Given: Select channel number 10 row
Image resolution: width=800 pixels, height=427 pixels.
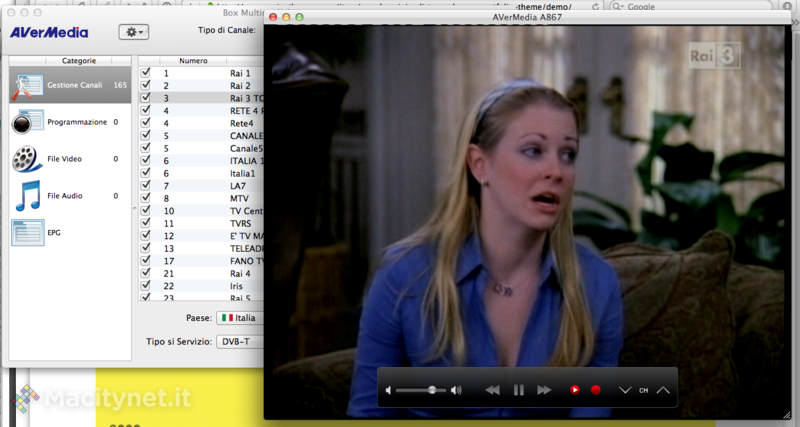Looking at the screenshot, I should coord(201,211).
